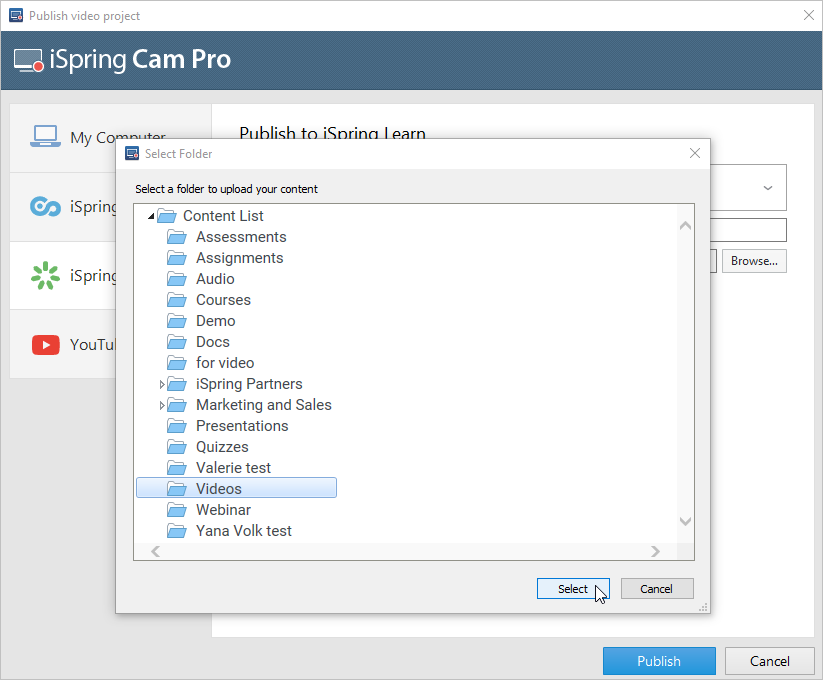Viewport: 823px width, 680px height.
Task: Click the iSpring Cloud icon in sidebar
Action: (x=45, y=207)
